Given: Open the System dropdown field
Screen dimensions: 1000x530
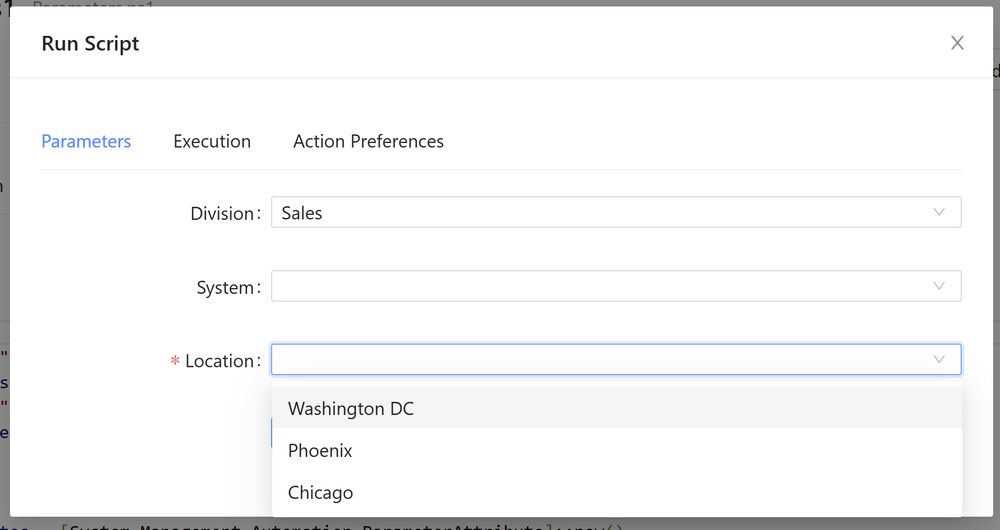Looking at the screenshot, I should [x=616, y=286].
